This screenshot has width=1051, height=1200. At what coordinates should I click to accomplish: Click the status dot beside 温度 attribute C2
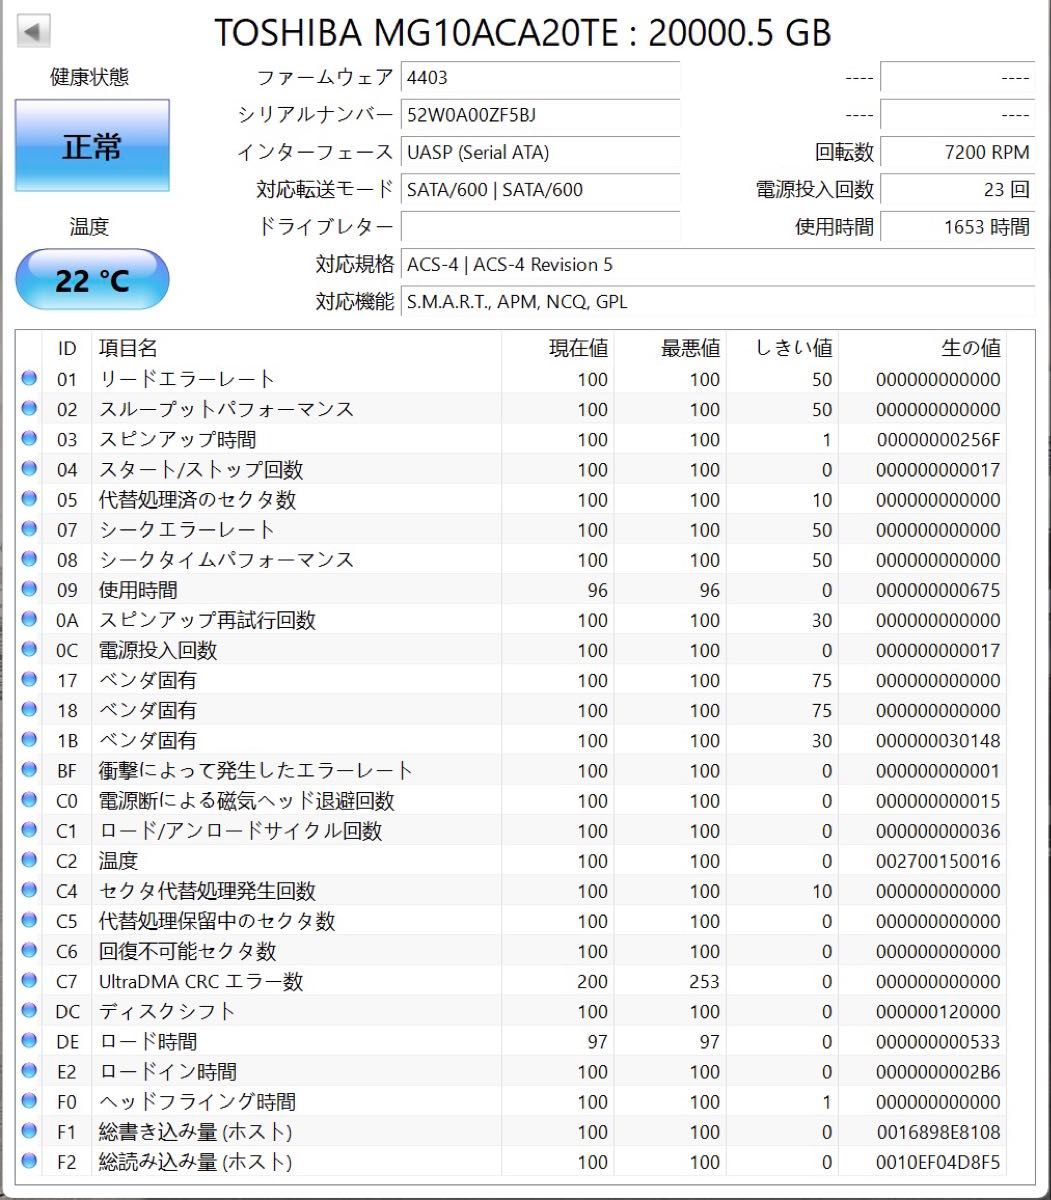[x=31, y=860]
